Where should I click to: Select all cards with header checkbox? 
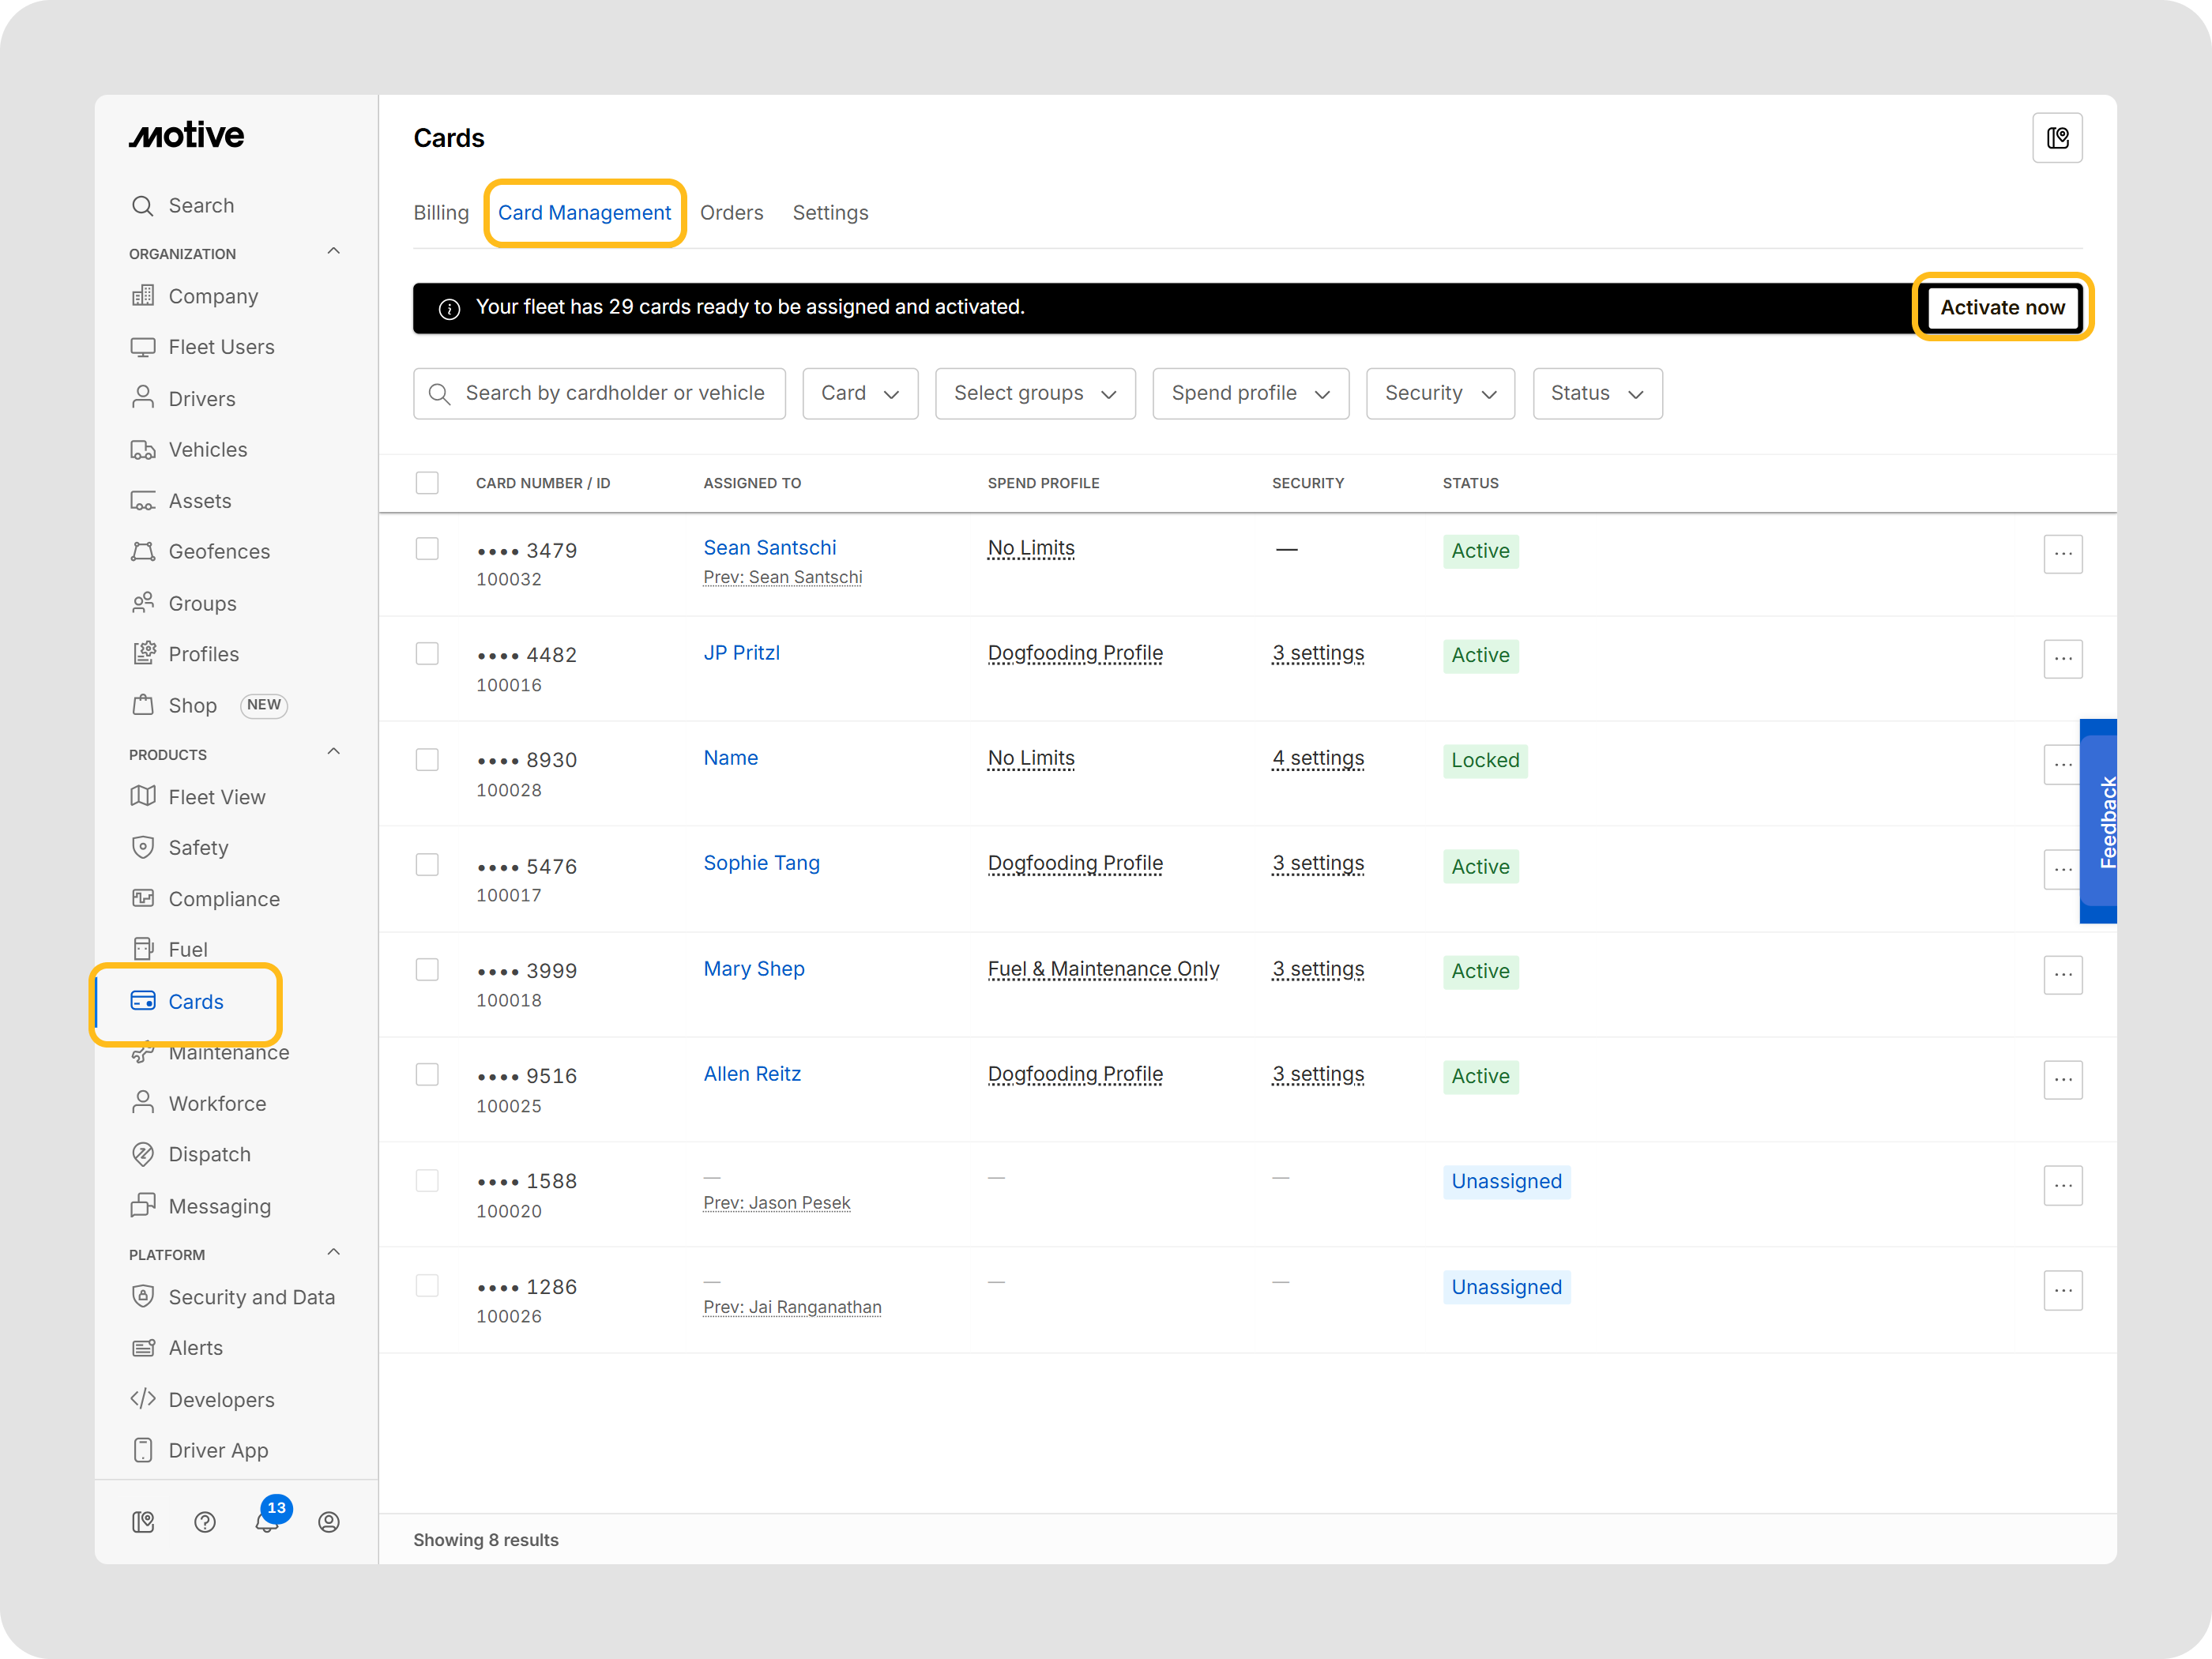click(x=427, y=483)
